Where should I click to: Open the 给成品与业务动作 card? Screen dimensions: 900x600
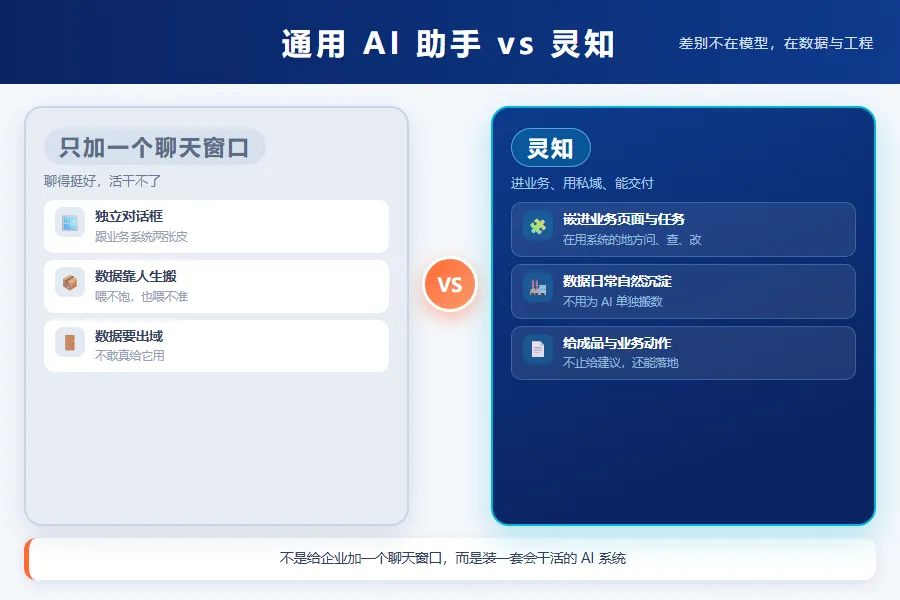683,353
